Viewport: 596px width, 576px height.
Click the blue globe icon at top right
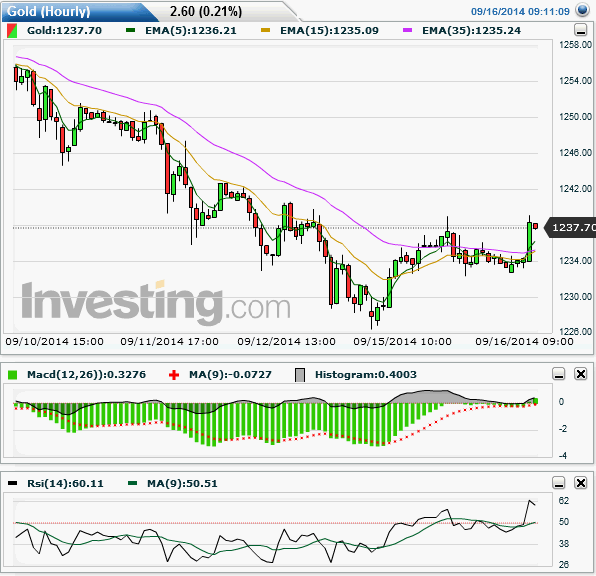[582, 10]
